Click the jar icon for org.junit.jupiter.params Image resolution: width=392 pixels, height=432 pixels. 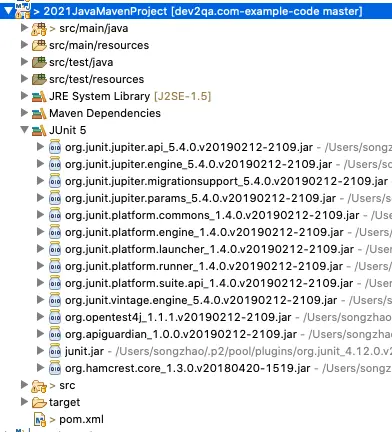tap(55, 198)
